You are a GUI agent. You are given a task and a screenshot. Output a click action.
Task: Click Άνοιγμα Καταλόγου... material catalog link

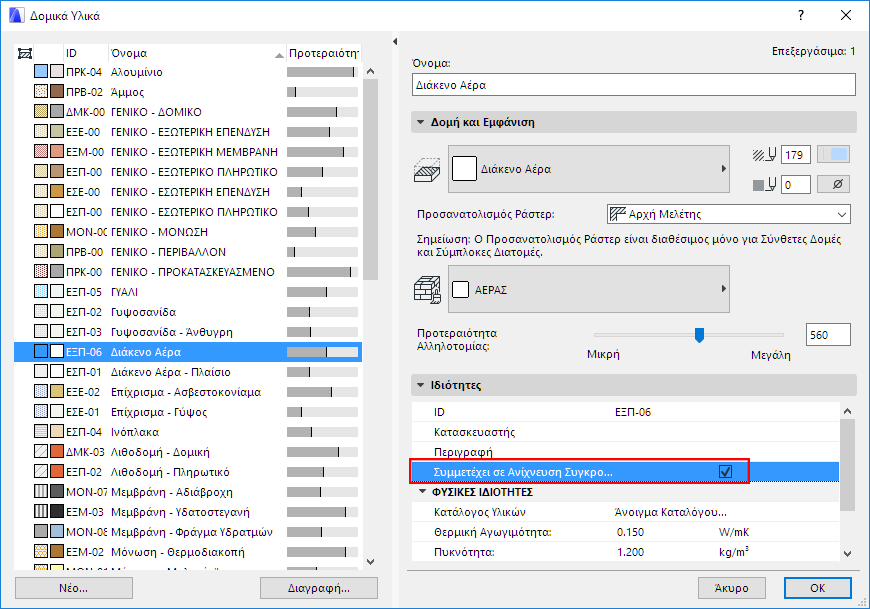tap(670, 512)
